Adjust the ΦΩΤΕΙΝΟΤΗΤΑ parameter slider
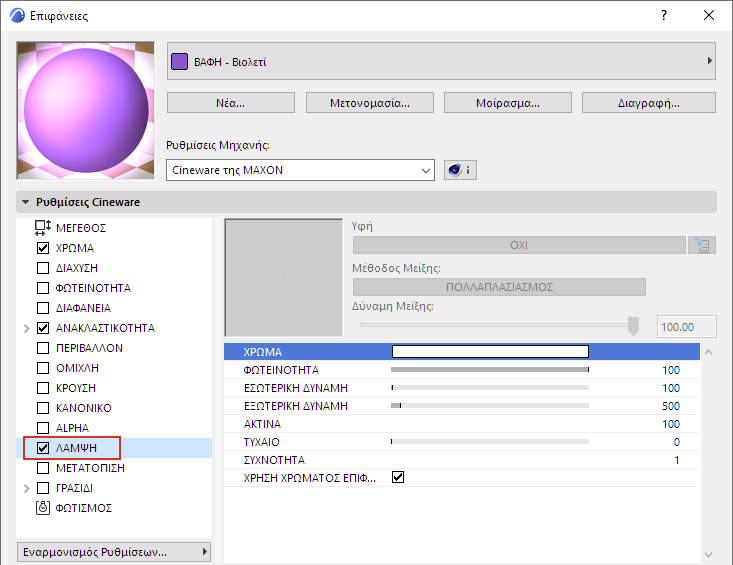 (x=490, y=369)
